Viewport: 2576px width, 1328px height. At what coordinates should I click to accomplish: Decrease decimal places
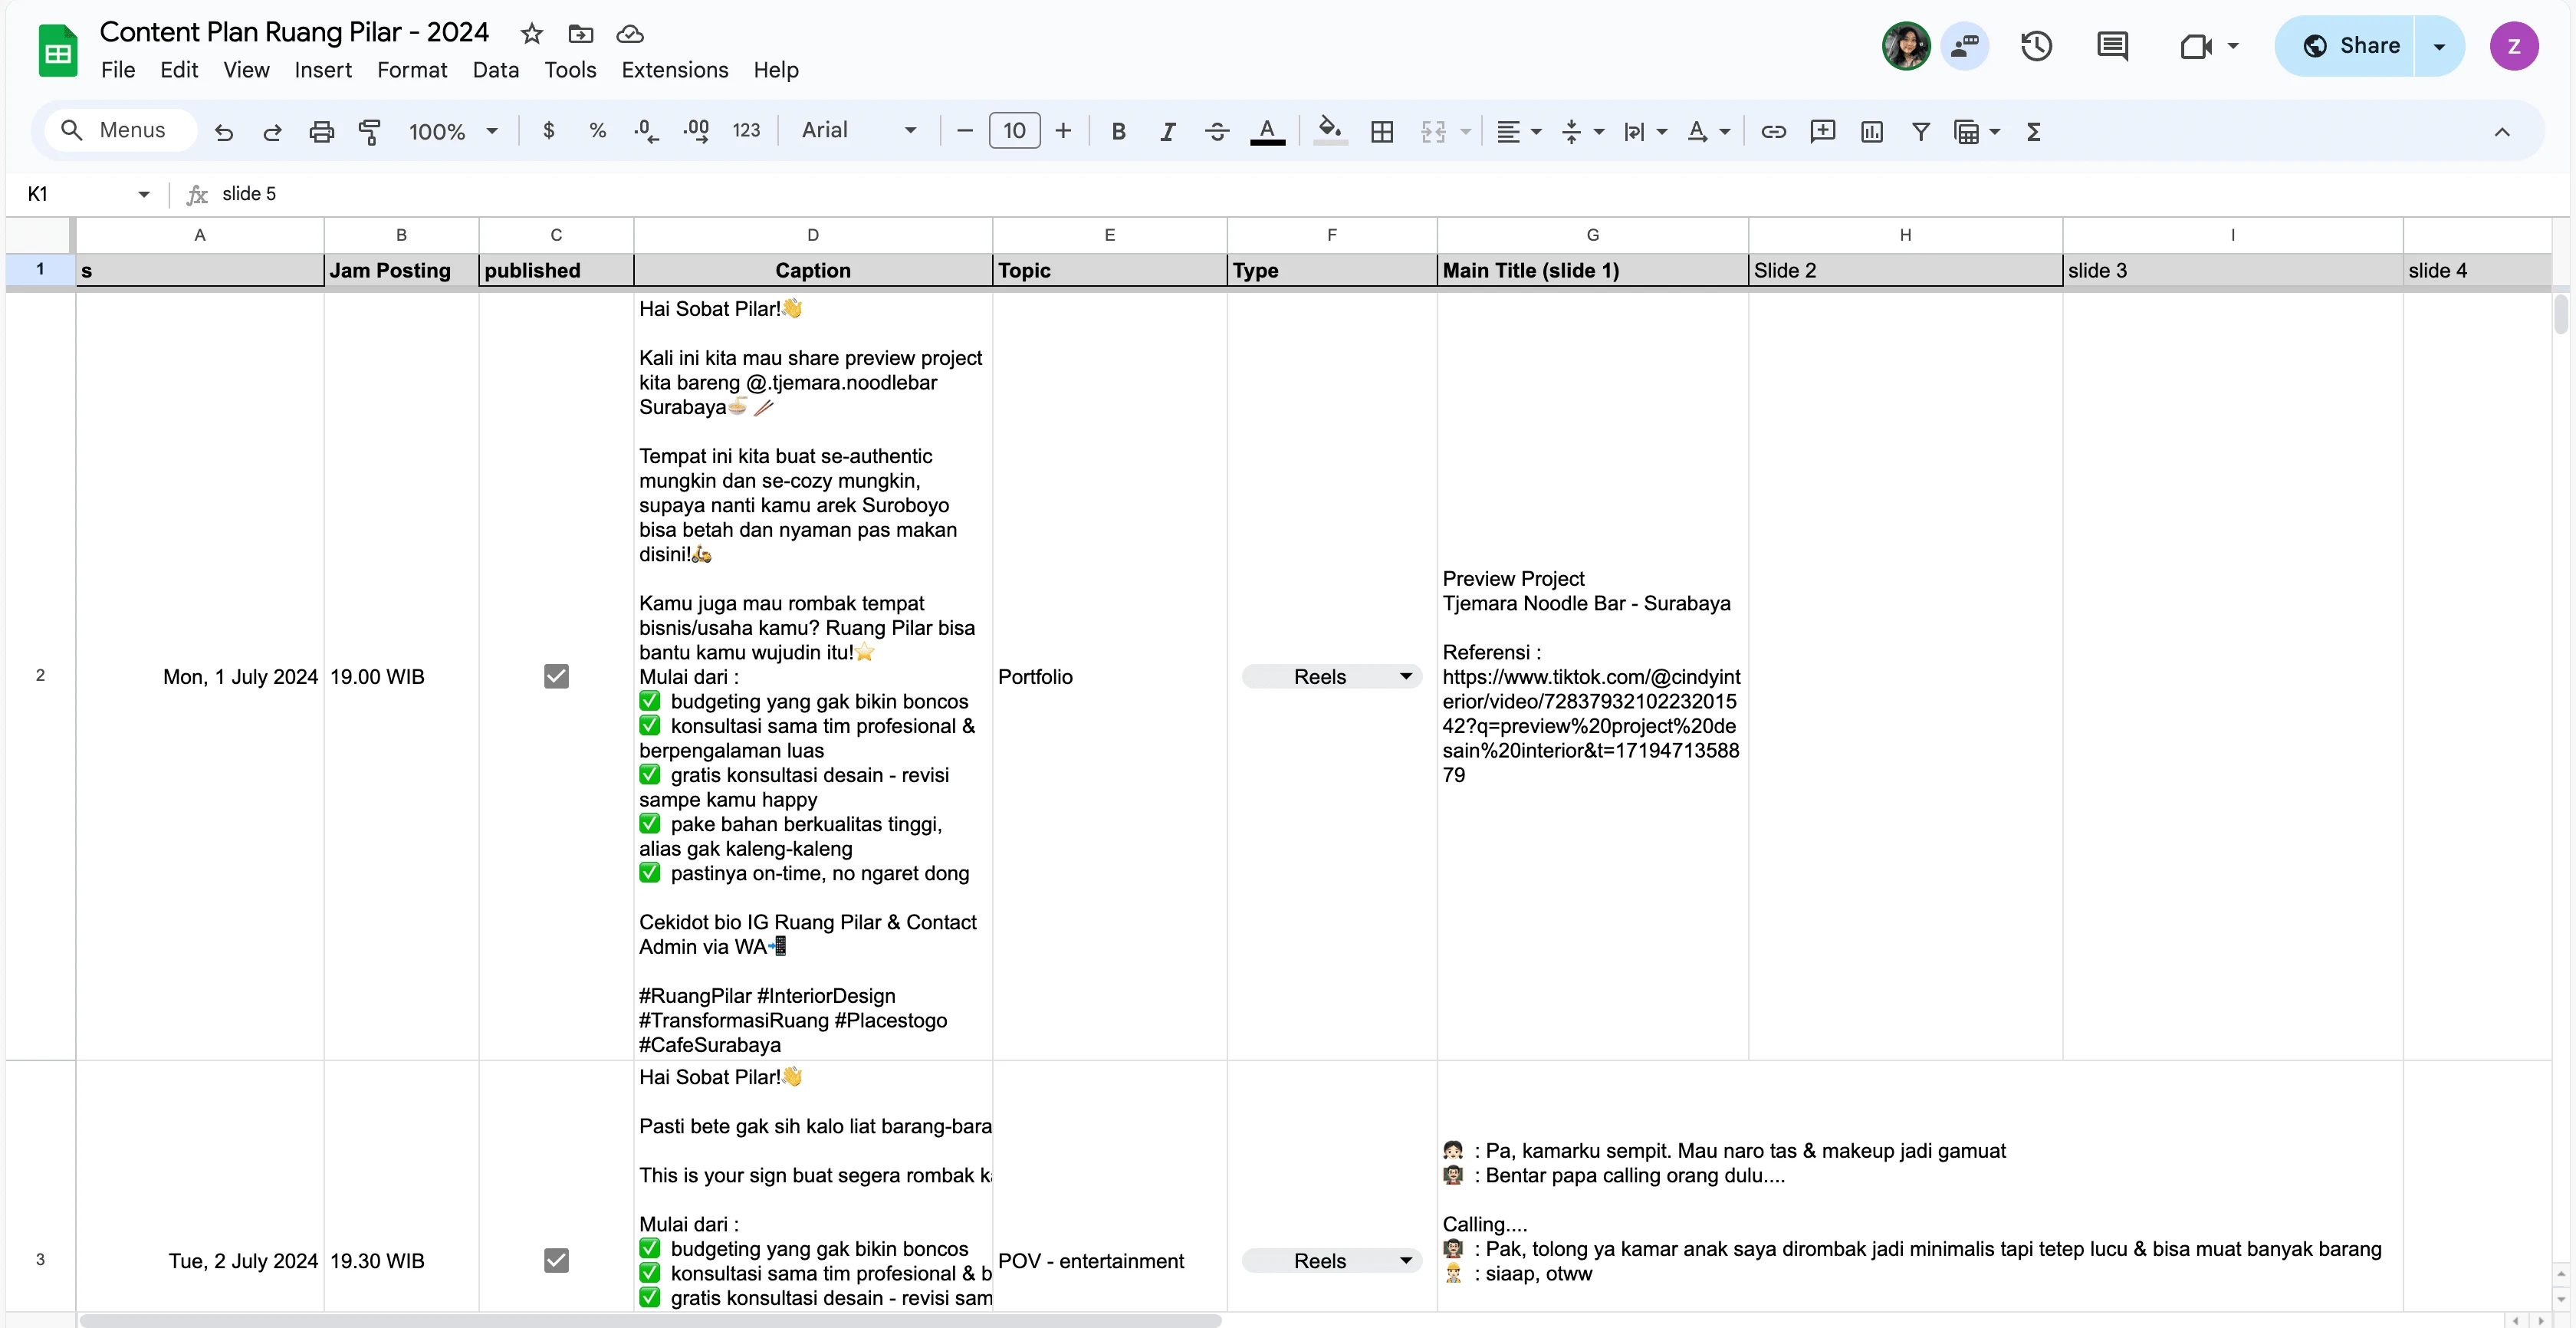[646, 130]
